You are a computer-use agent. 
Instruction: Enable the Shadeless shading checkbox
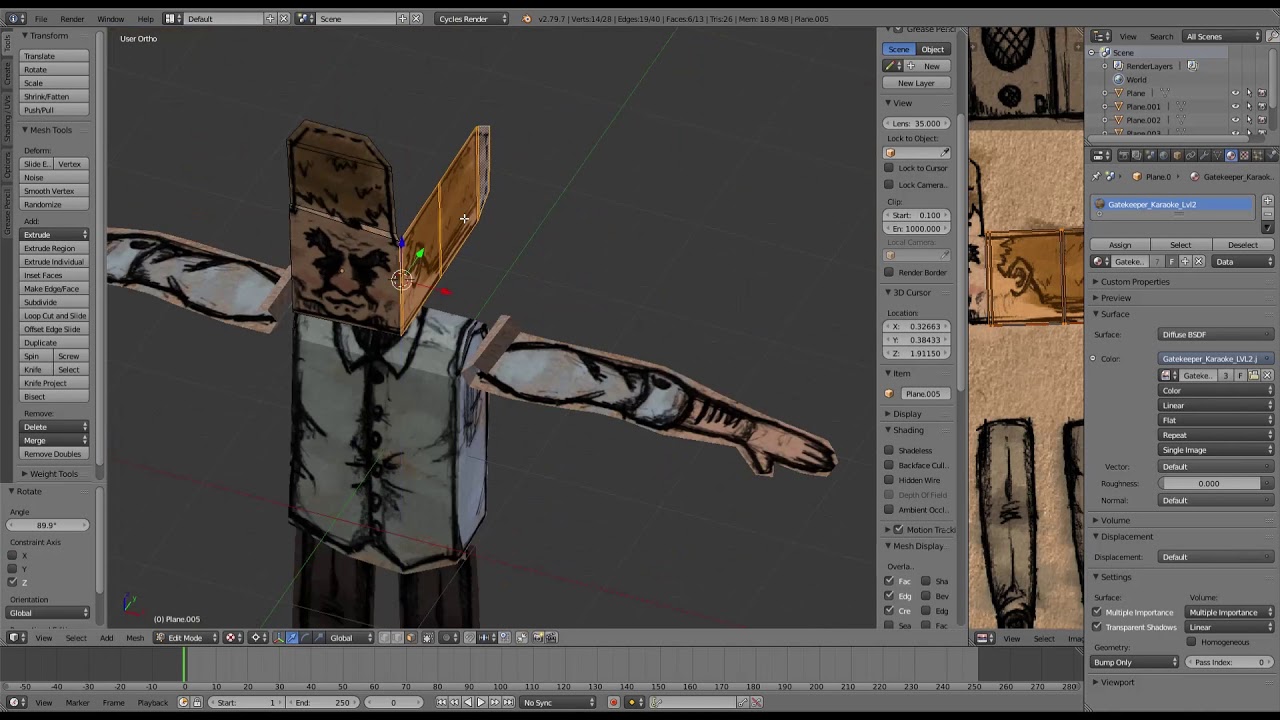point(889,450)
